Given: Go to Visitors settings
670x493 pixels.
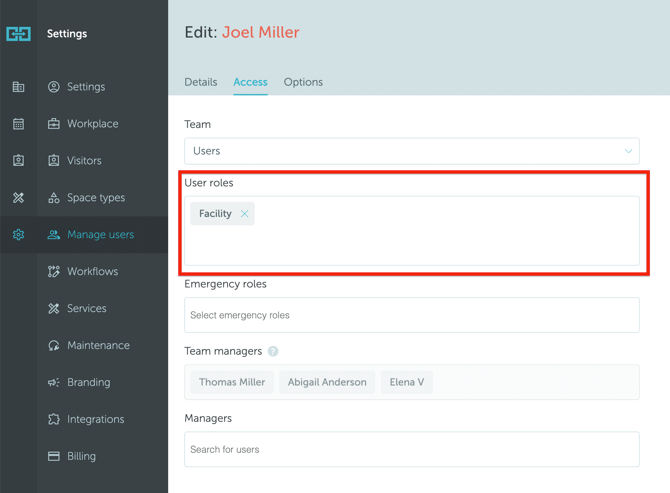Looking at the screenshot, I should [x=84, y=161].
